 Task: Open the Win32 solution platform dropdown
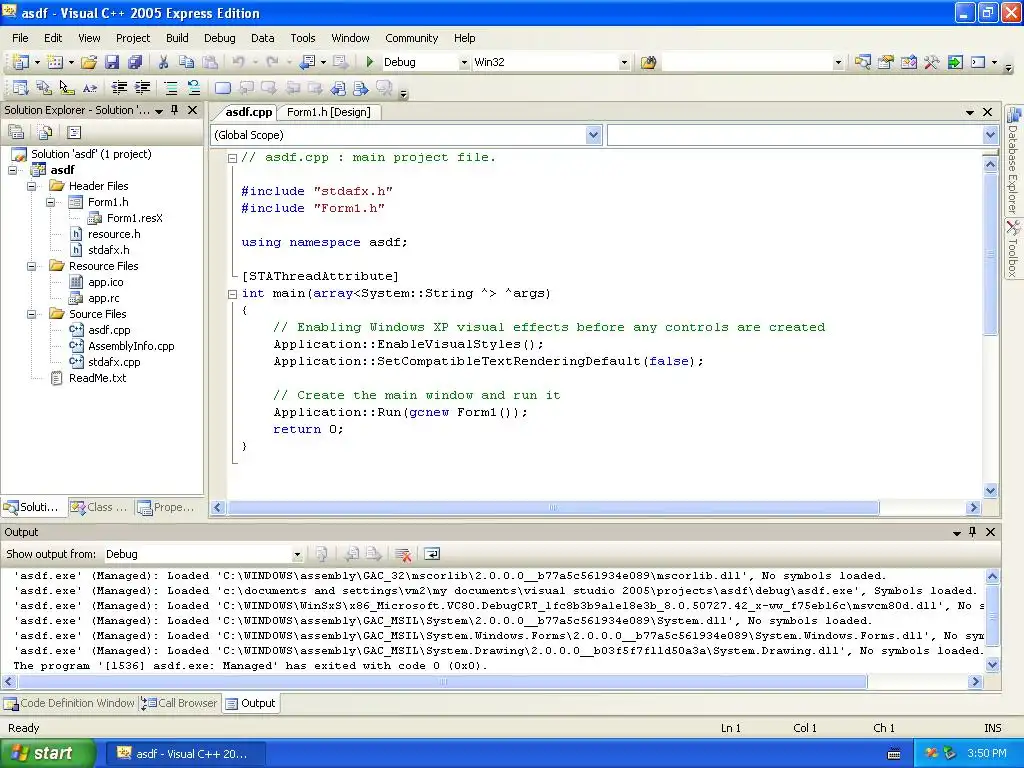point(624,63)
